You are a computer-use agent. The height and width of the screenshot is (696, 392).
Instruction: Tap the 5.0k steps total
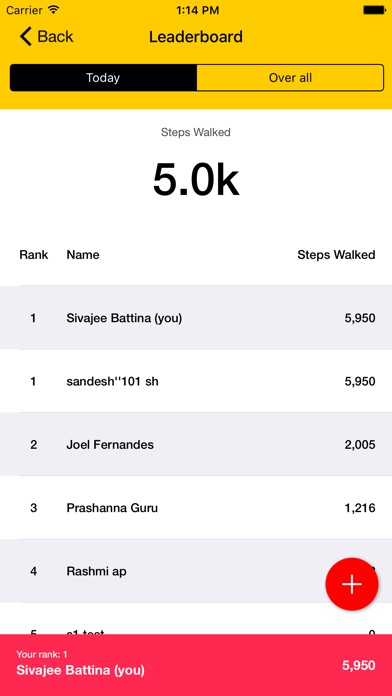coord(196,180)
